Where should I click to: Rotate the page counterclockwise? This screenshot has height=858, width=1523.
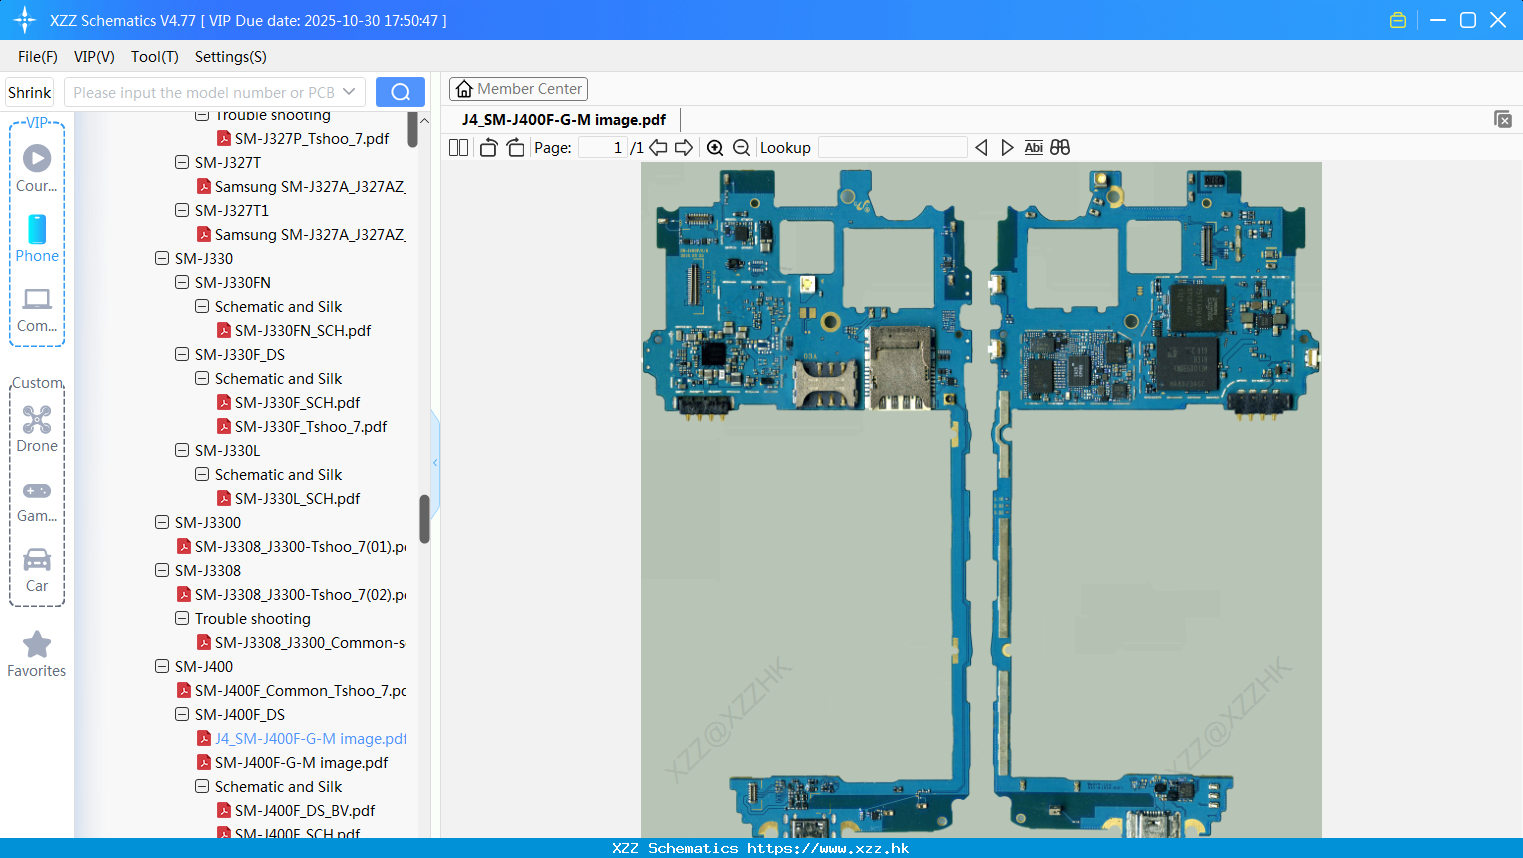click(x=488, y=148)
